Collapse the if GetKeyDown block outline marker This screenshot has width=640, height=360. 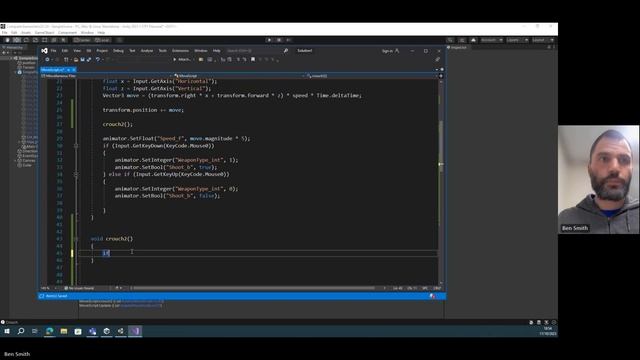tap(76, 146)
